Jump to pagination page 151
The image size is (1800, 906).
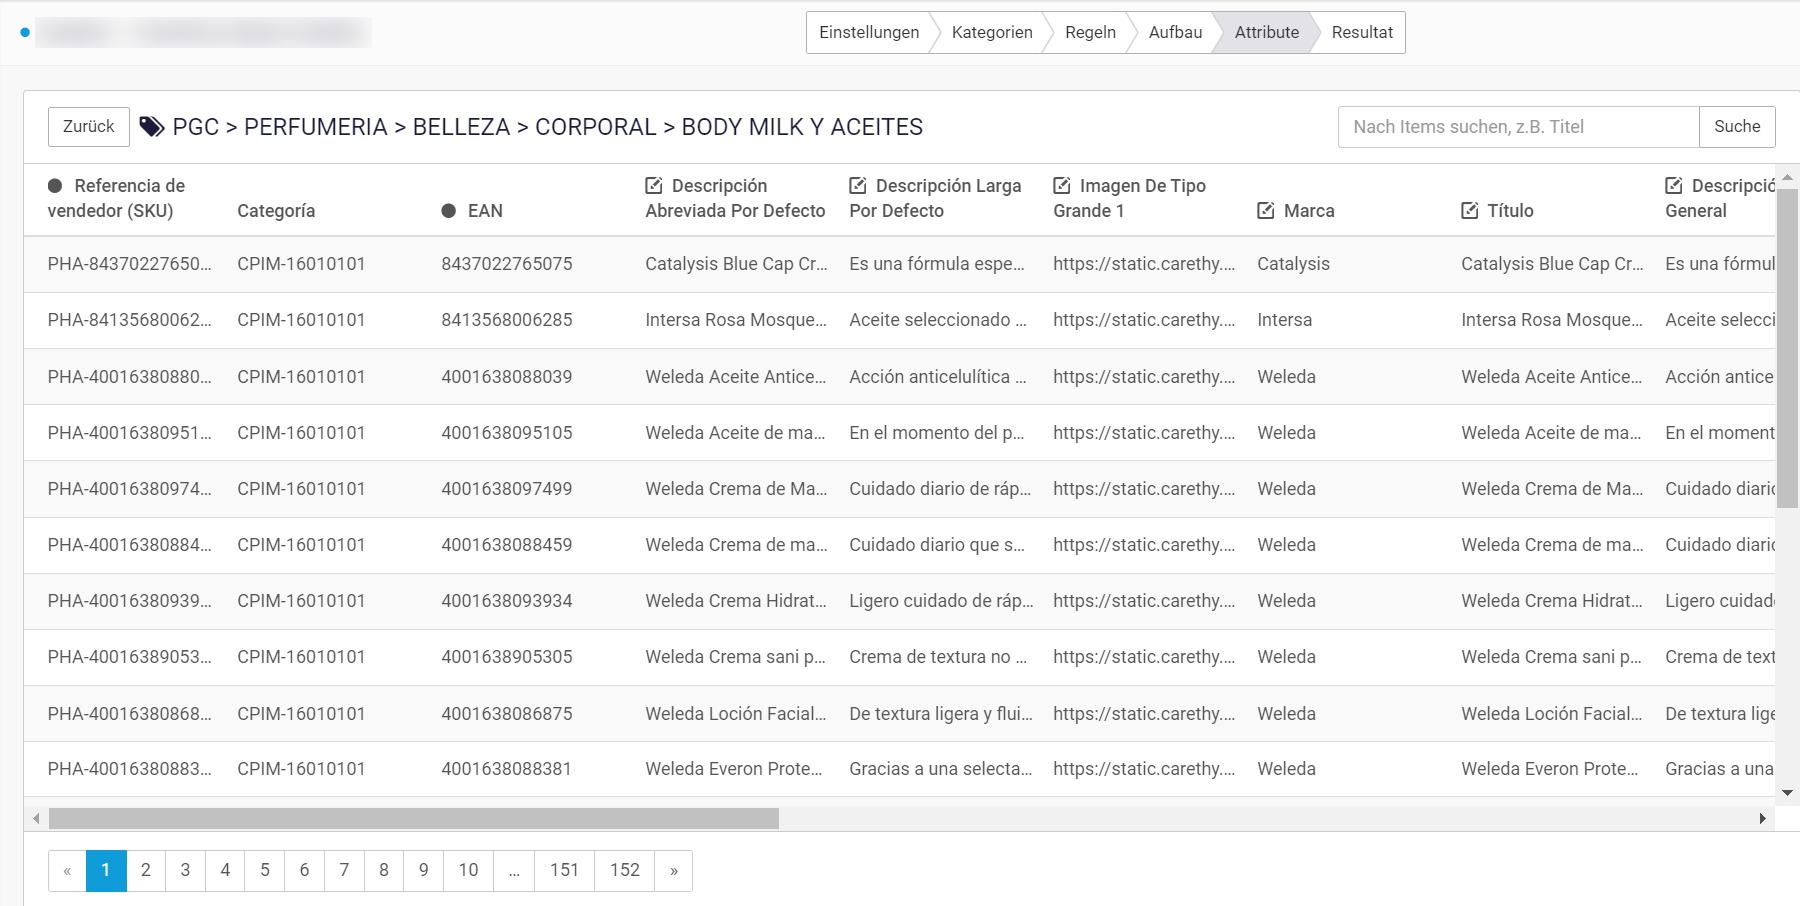(564, 870)
